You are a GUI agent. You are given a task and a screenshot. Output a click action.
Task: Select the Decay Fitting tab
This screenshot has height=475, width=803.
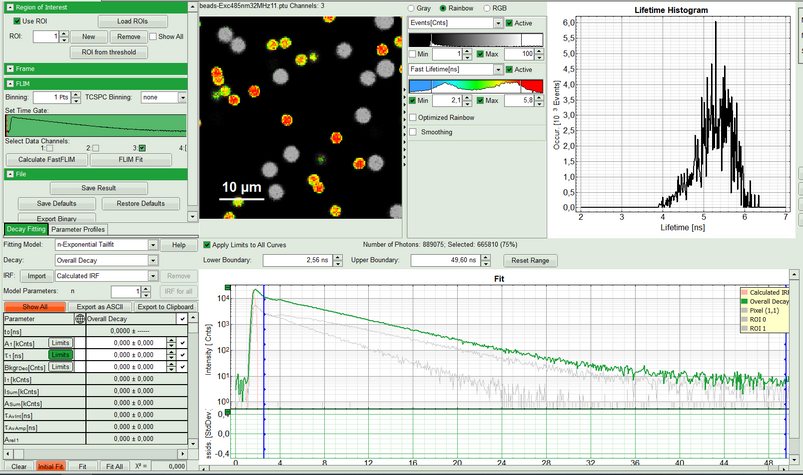24,229
